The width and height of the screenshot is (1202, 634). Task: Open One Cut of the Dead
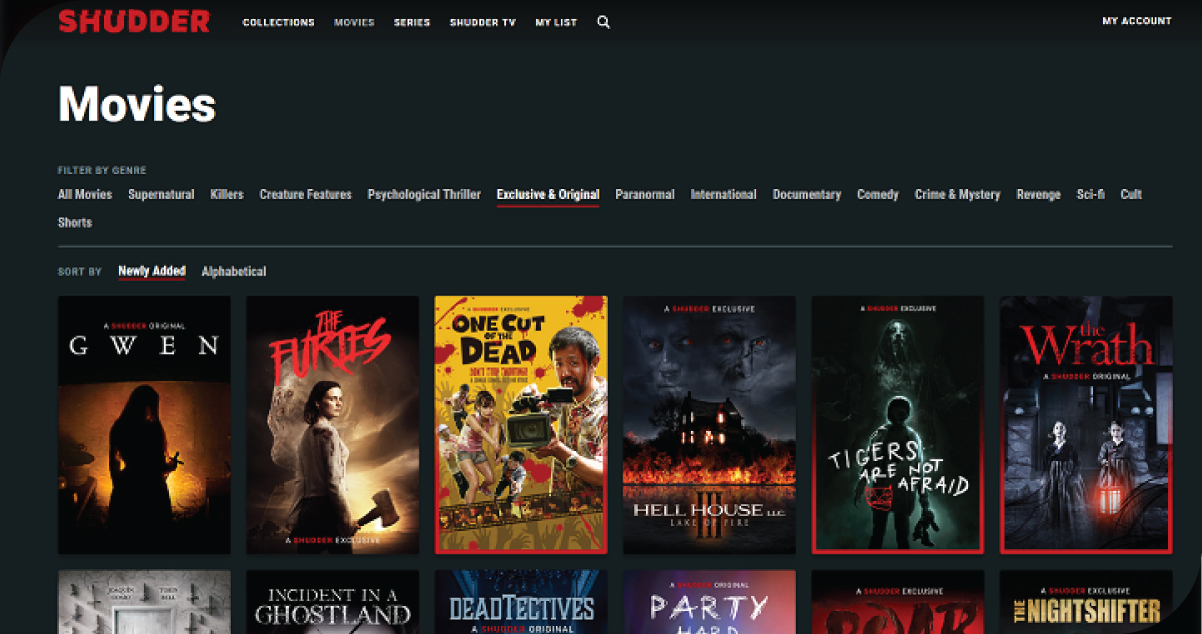(520, 425)
